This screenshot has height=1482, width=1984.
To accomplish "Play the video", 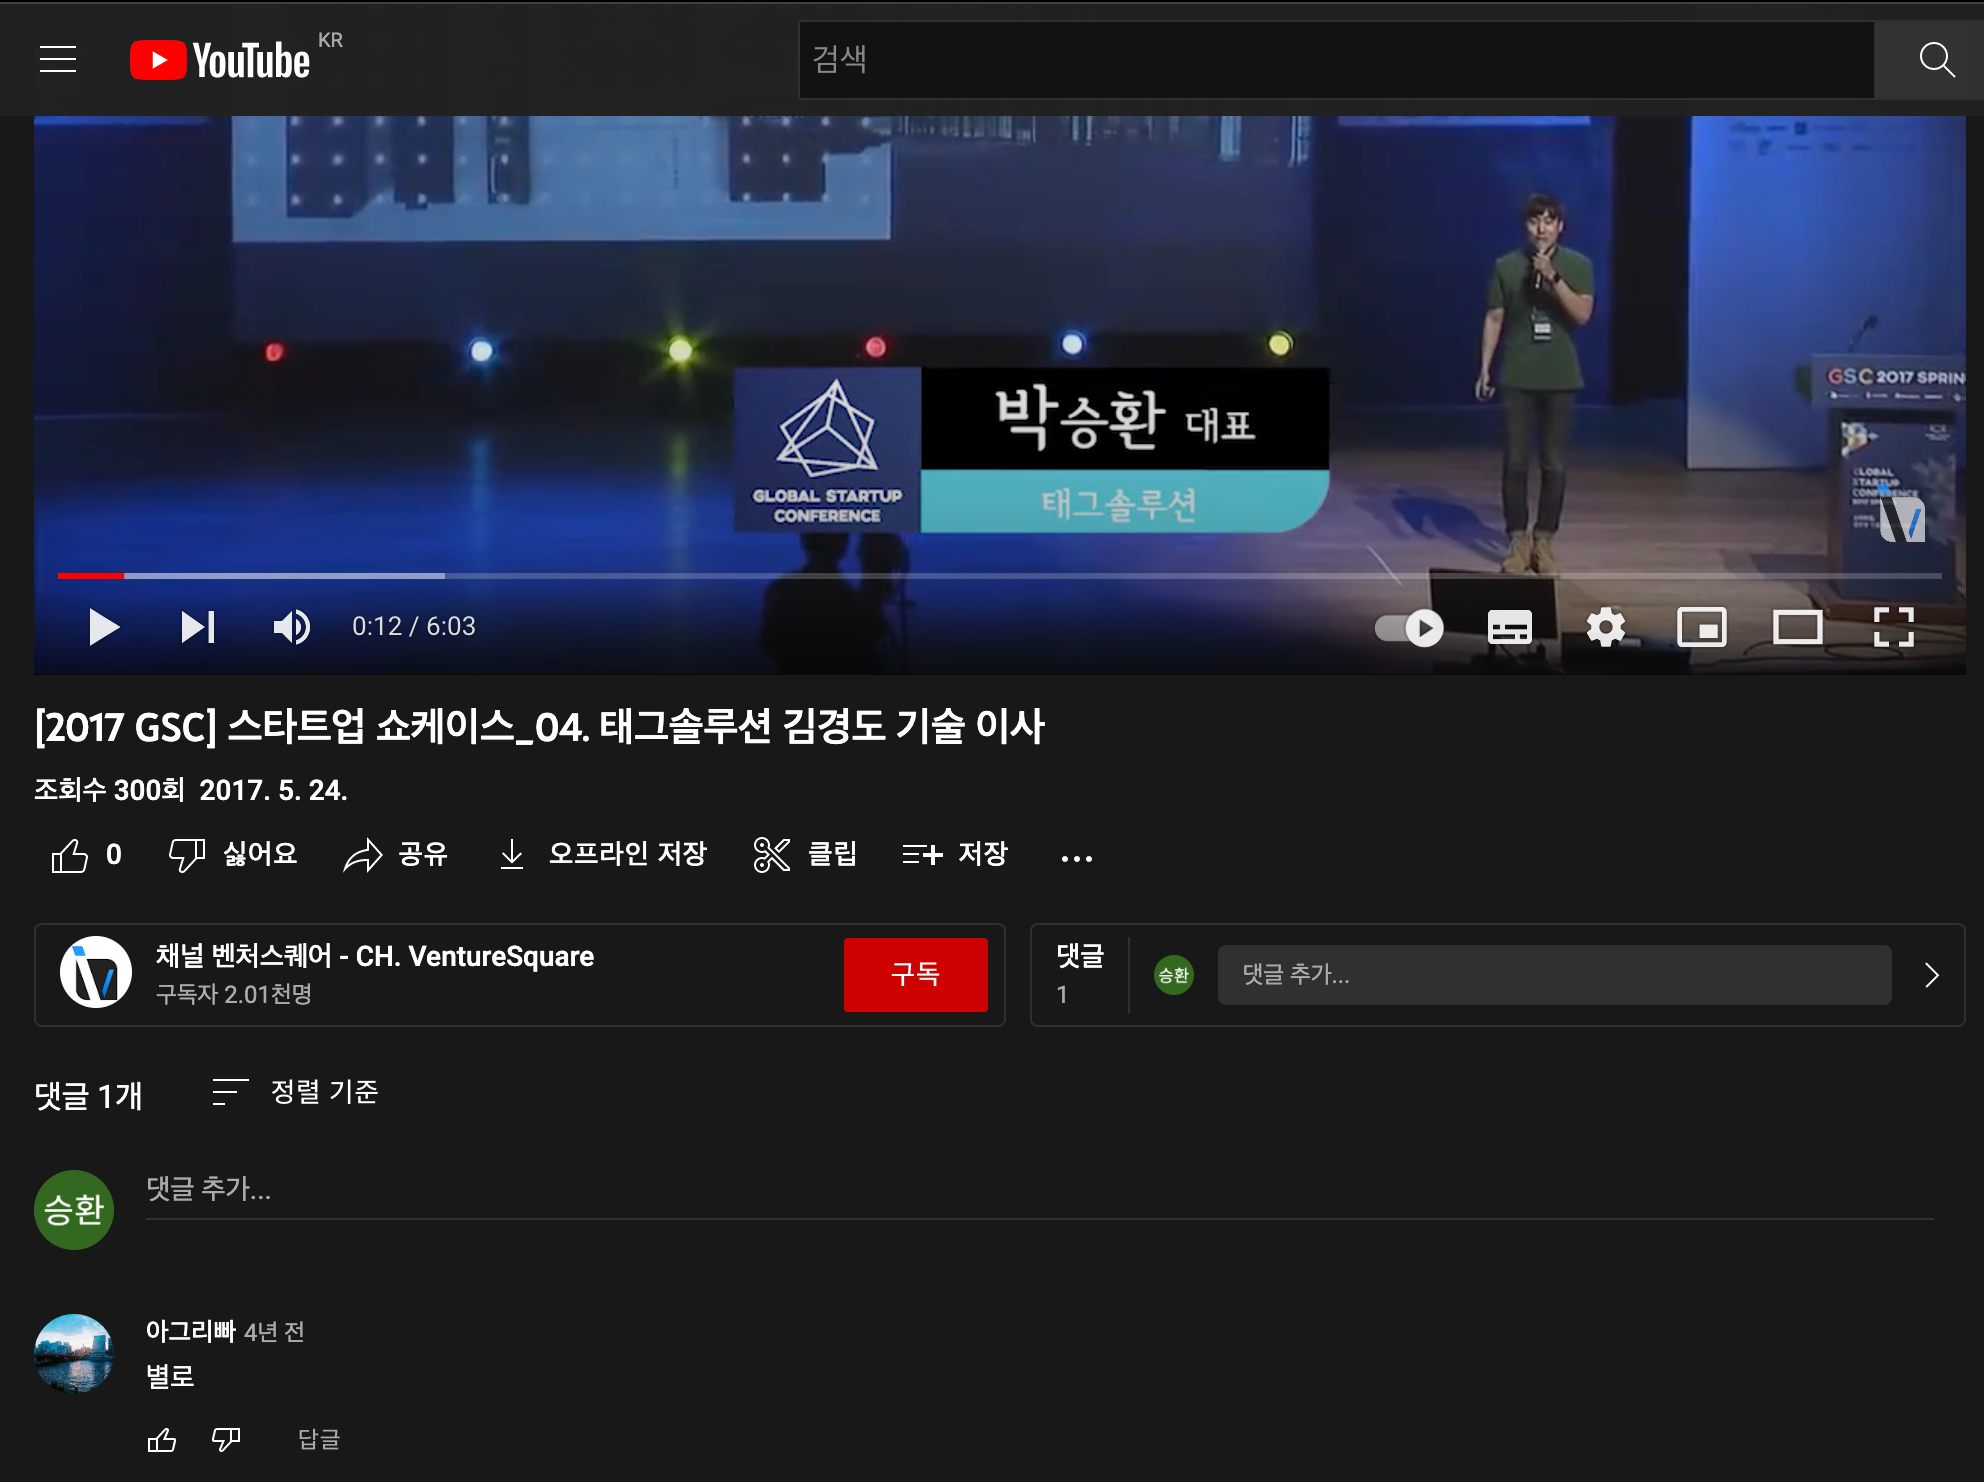I will 104,627.
